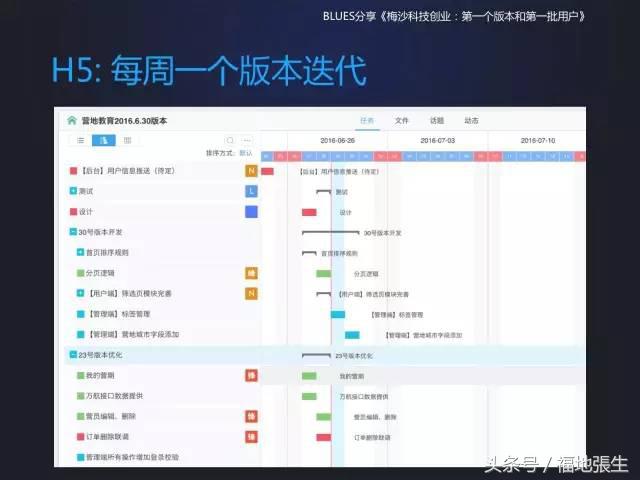Screen dimensions: 640x480
Task: Click 30号版本开发 label in list
Action: (100, 232)
